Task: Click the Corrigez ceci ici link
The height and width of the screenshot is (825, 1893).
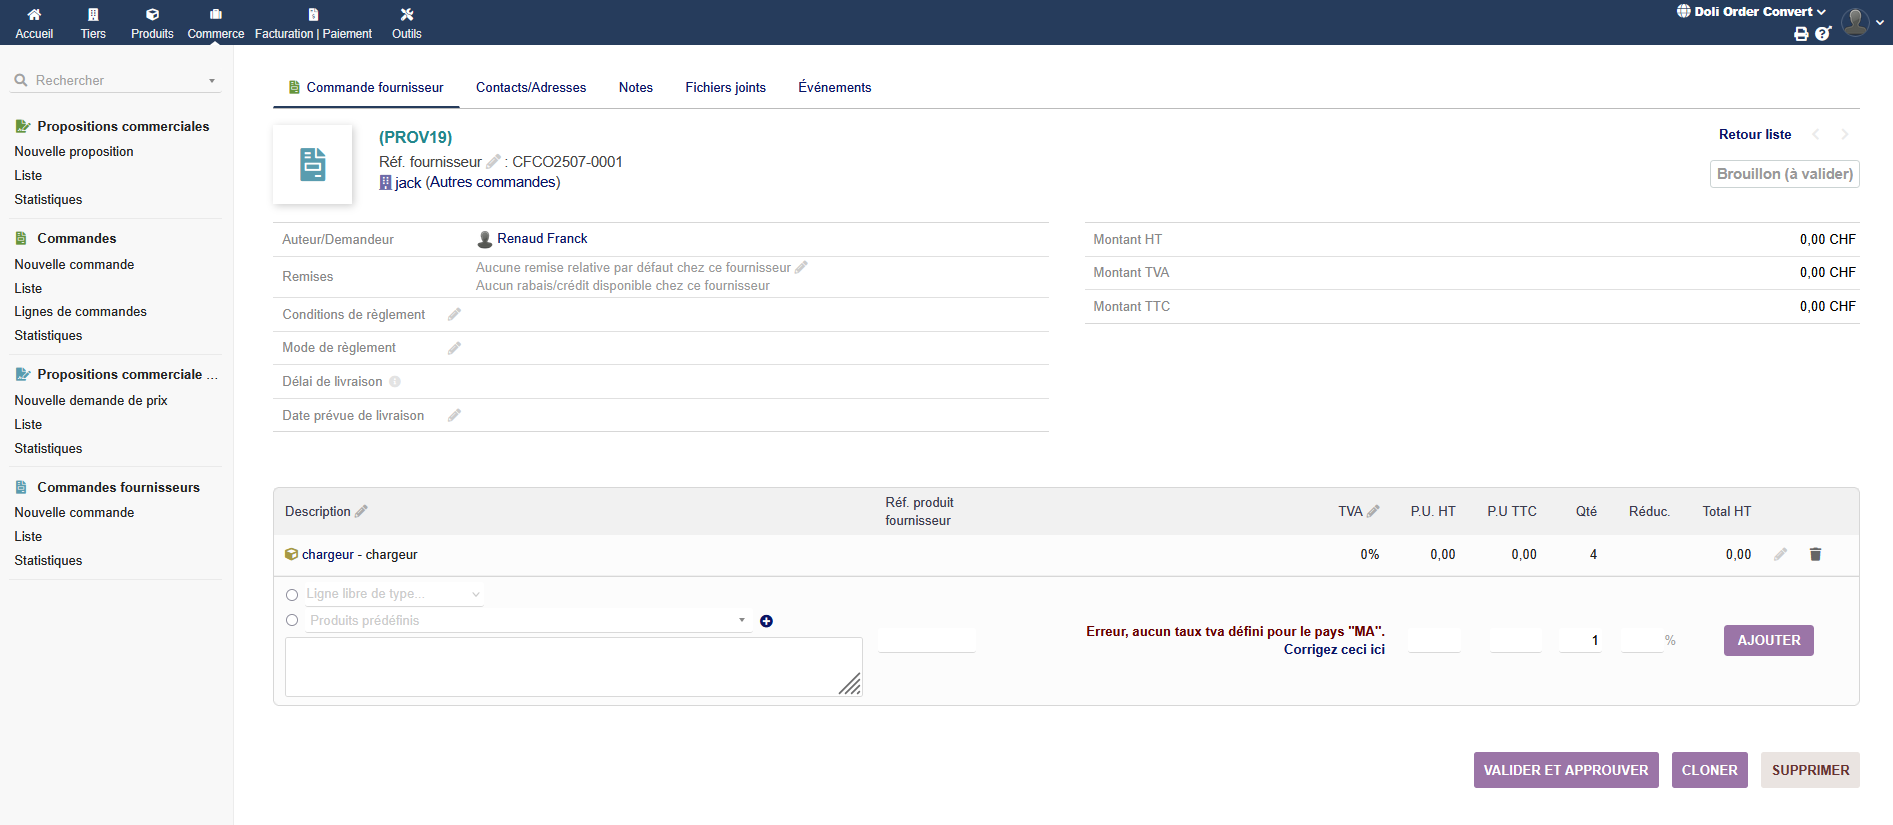Action: 1334,650
